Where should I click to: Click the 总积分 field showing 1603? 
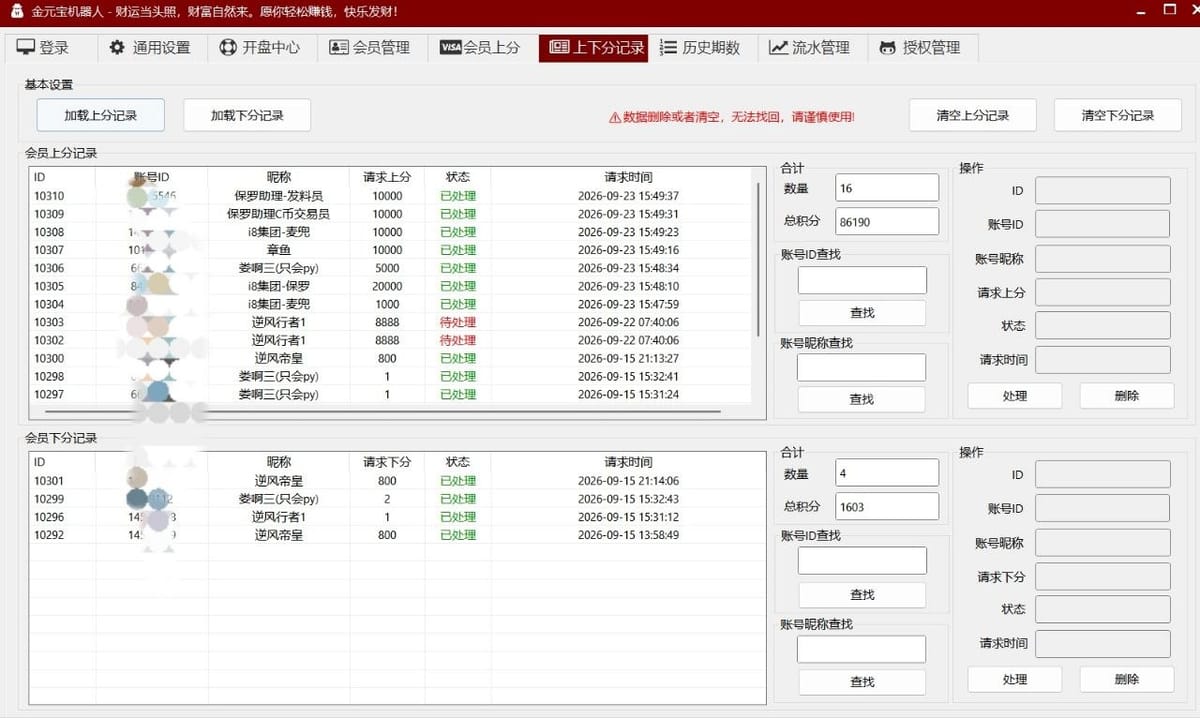887,506
